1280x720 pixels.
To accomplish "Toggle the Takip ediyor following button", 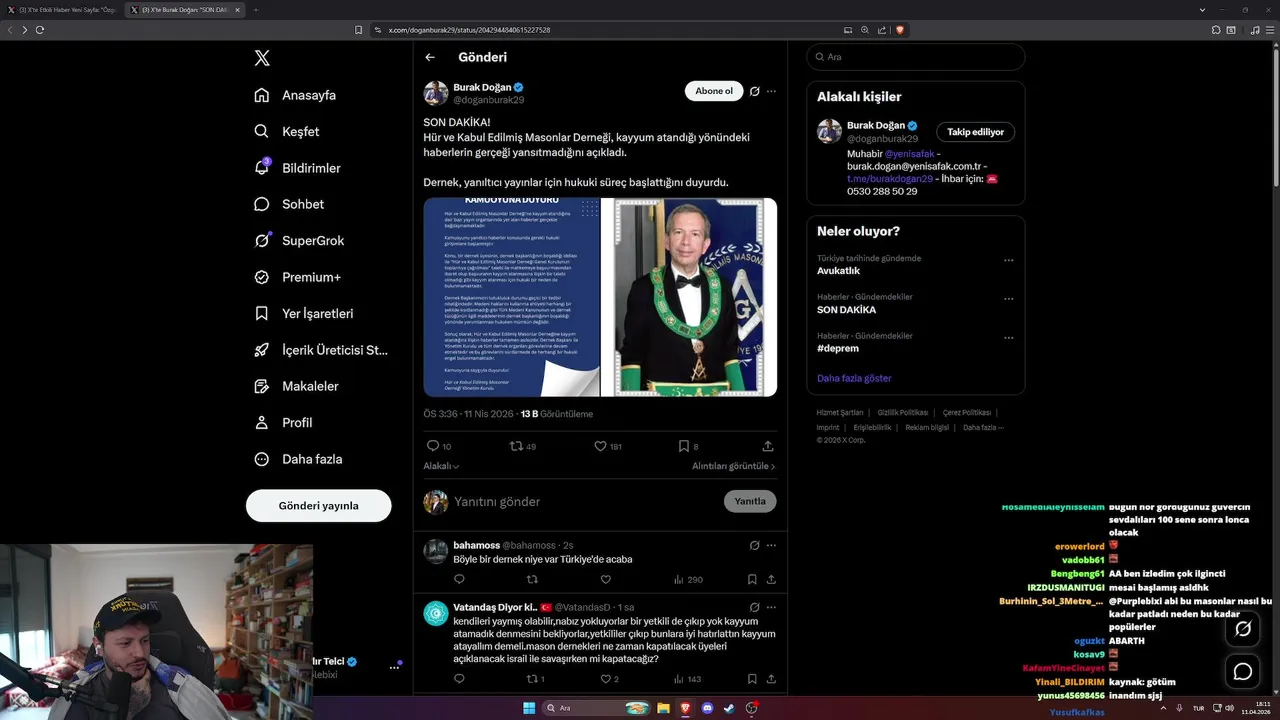I will (x=976, y=132).
